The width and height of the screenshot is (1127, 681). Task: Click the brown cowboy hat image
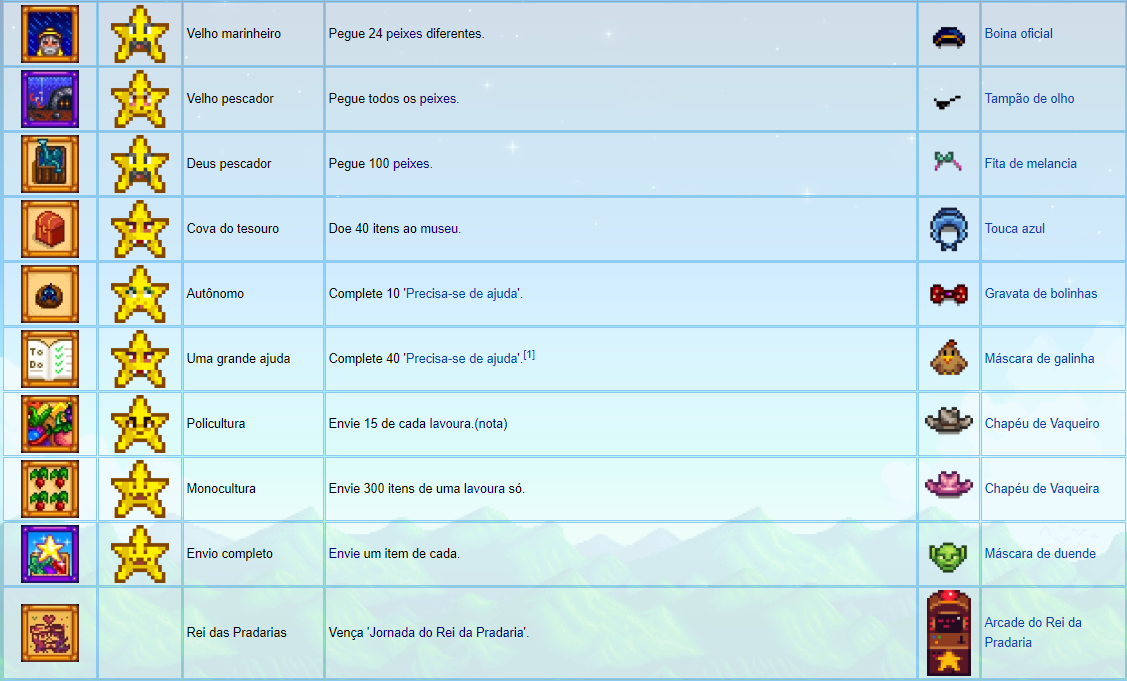tap(949, 420)
